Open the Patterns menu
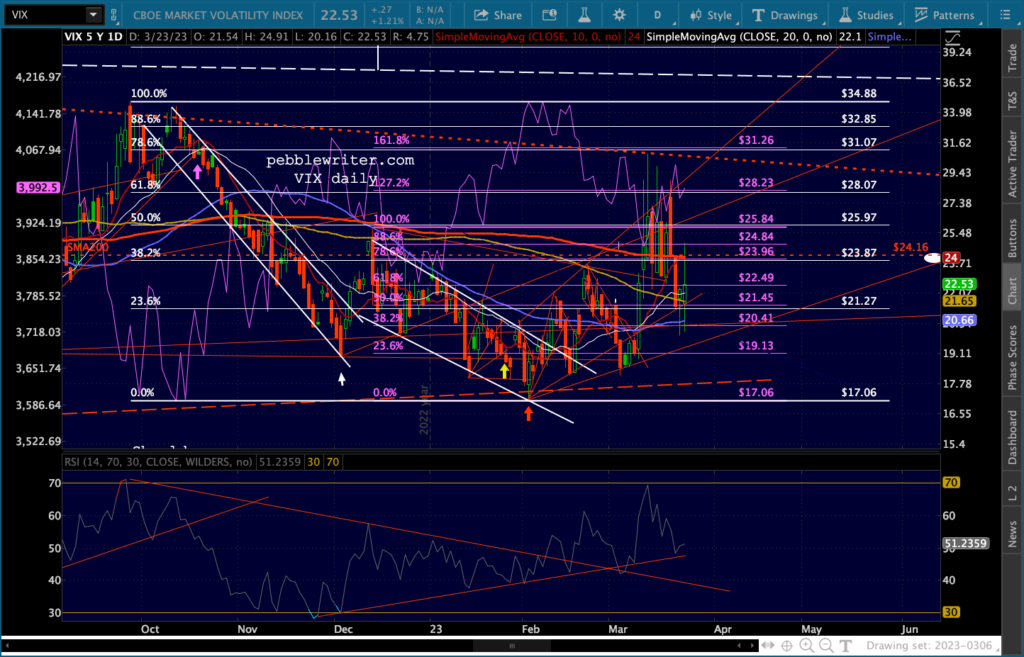 [939, 15]
